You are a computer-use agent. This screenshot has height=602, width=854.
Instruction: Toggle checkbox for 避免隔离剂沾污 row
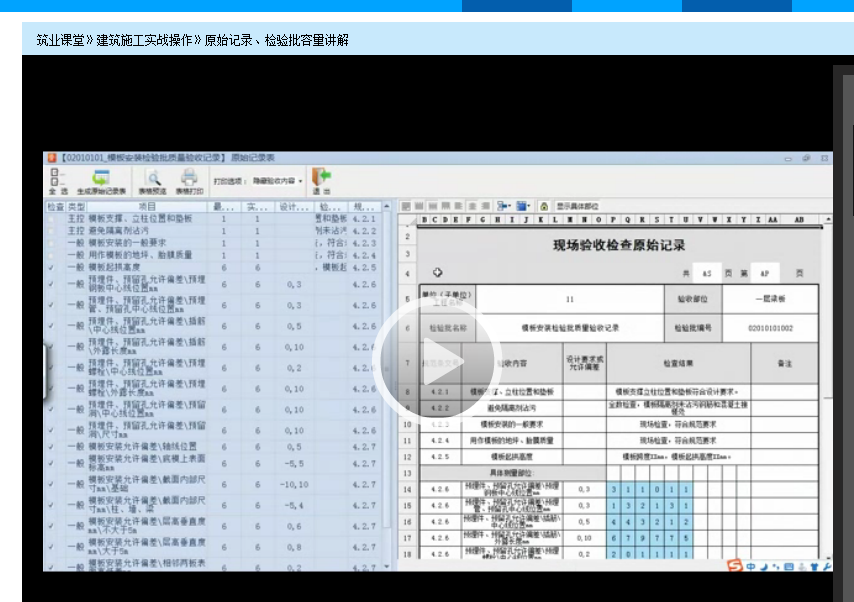click(51, 230)
